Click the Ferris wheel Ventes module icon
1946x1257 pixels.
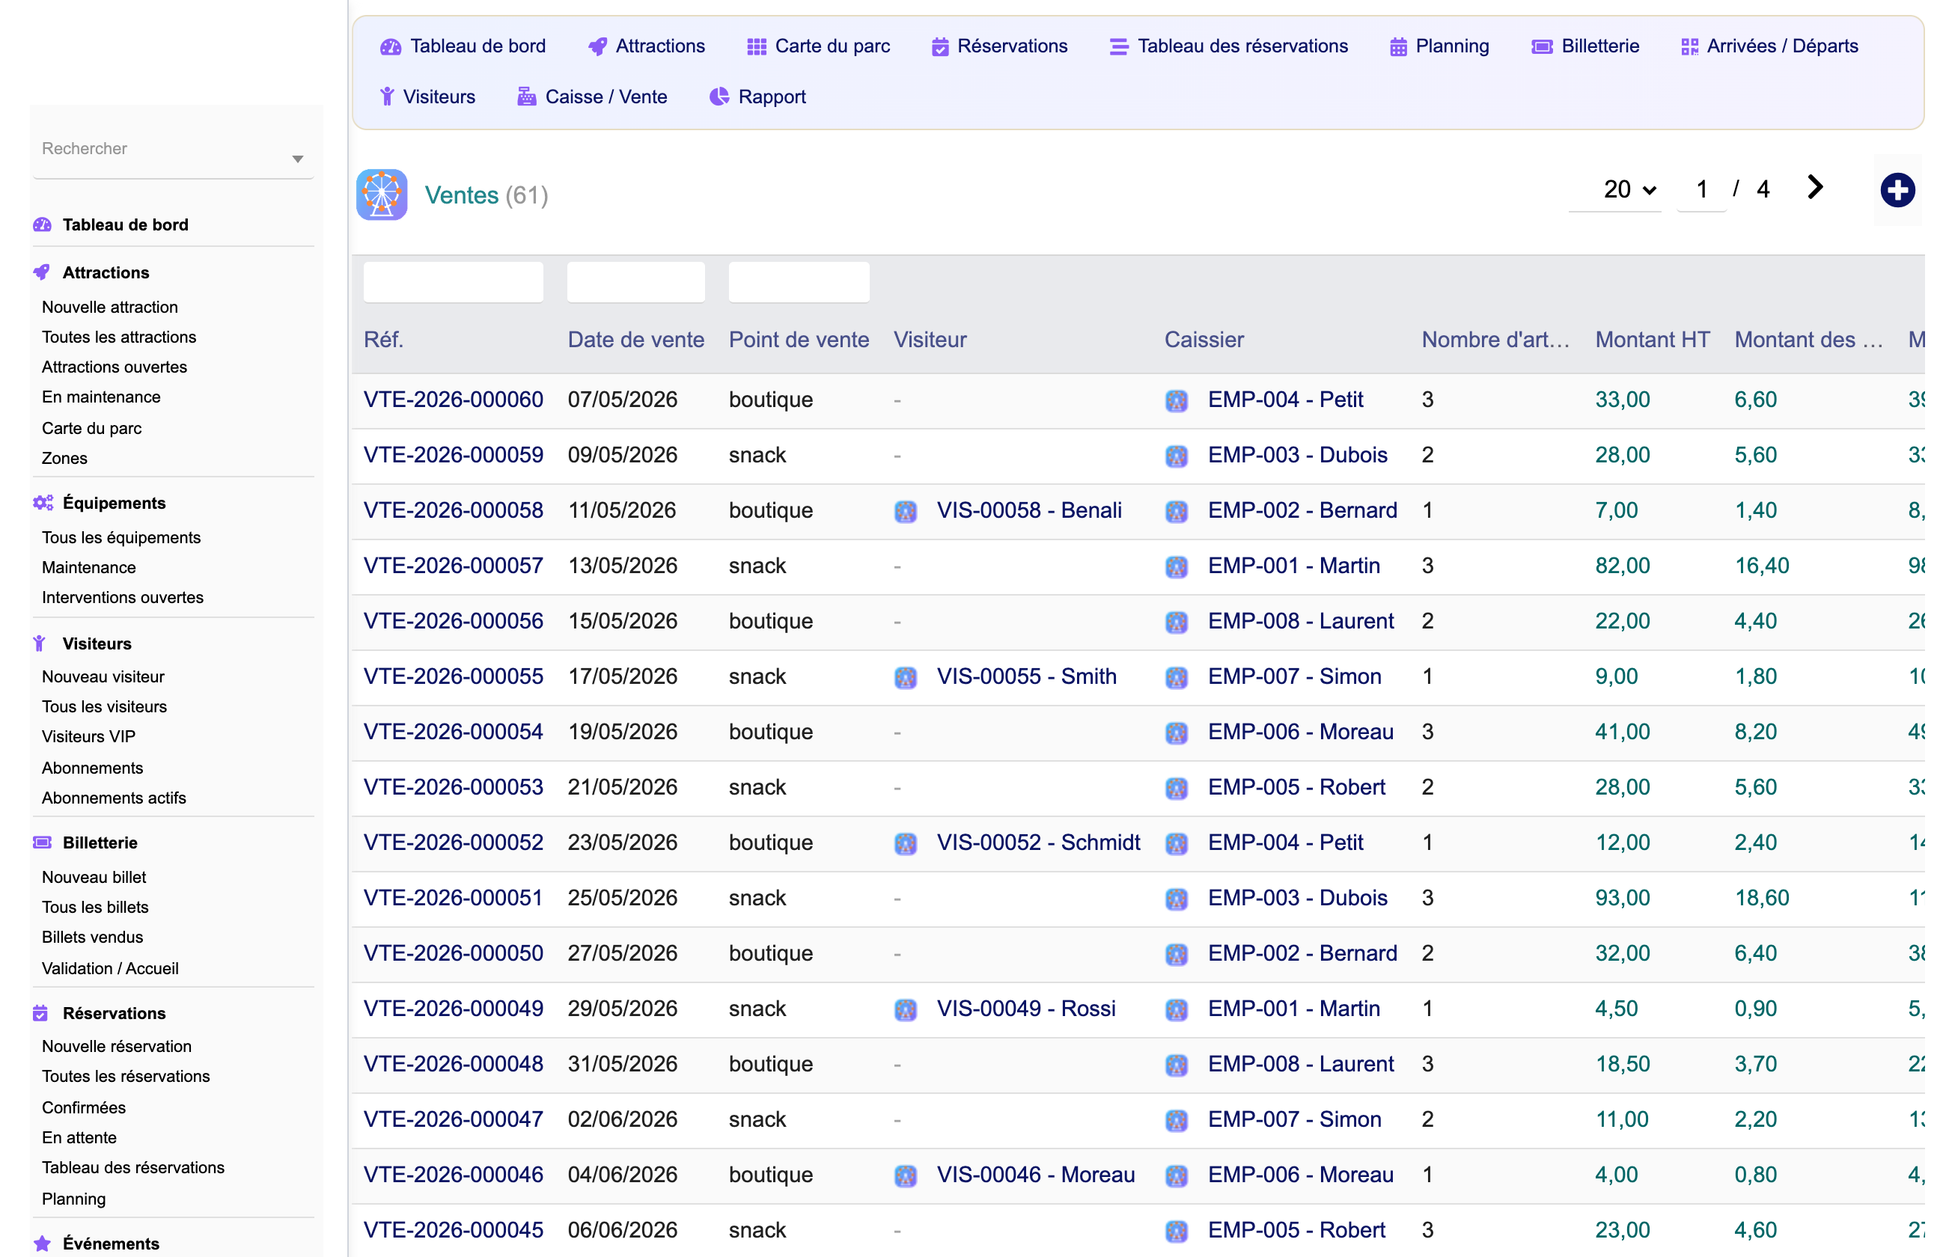[x=382, y=194]
